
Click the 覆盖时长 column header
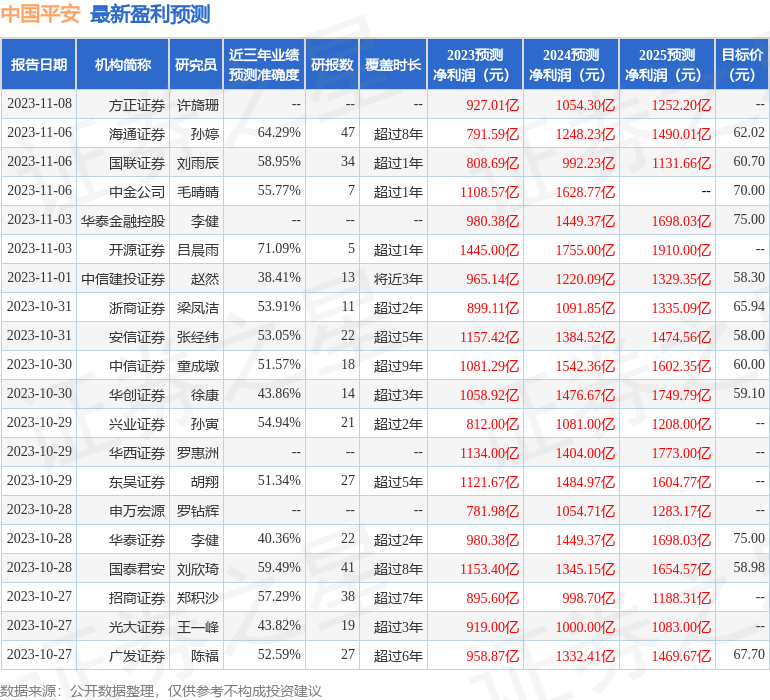point(393,64)
